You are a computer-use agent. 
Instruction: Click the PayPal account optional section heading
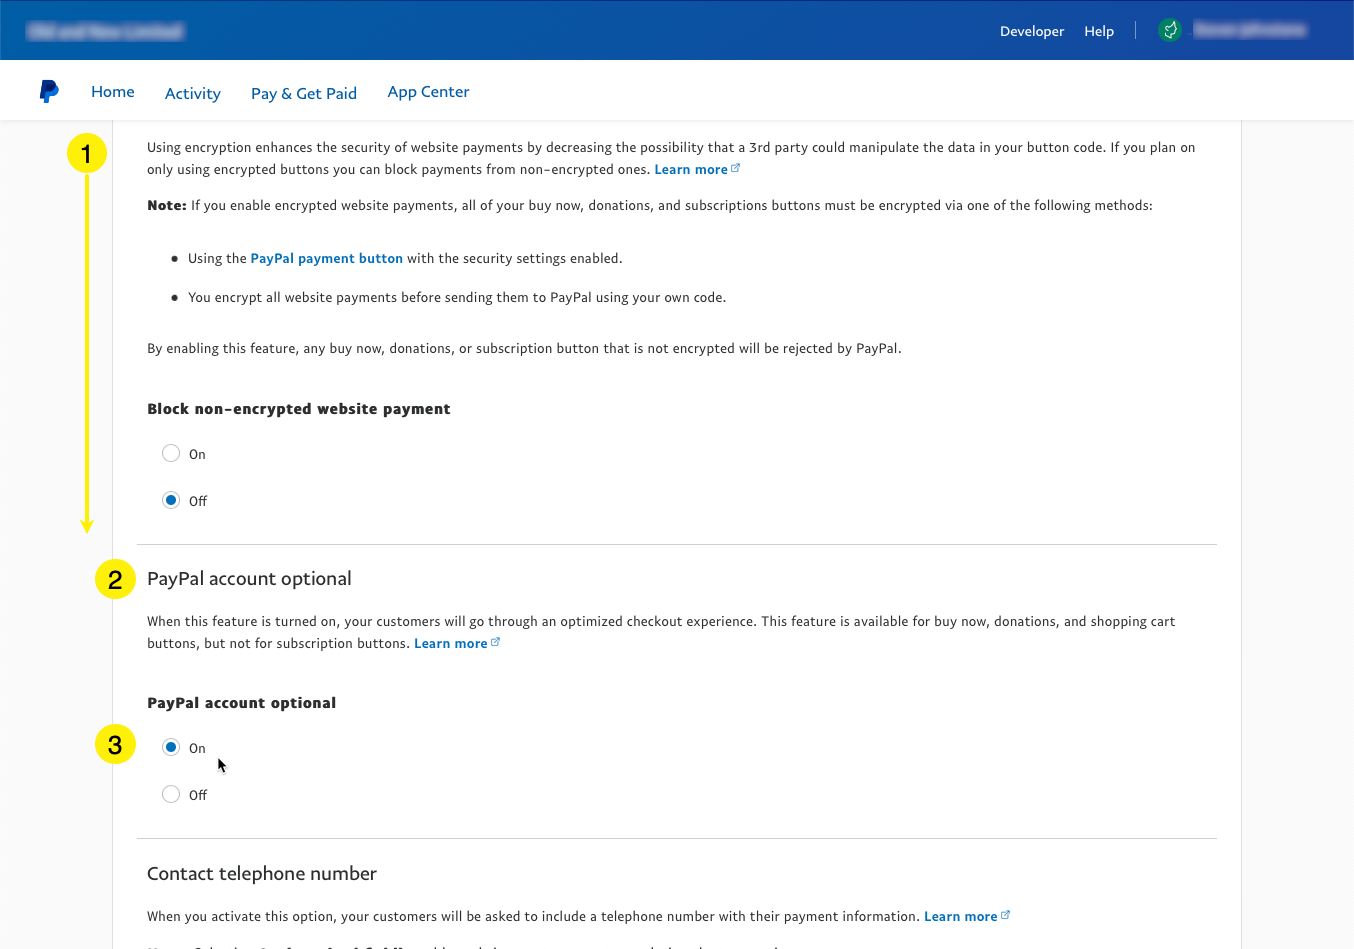pos(249,579)
